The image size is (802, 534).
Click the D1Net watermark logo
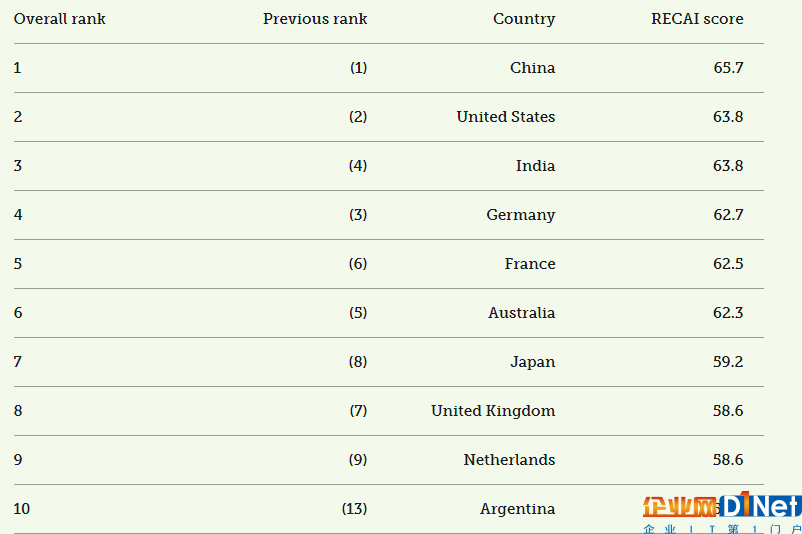(x=722, y=511)
